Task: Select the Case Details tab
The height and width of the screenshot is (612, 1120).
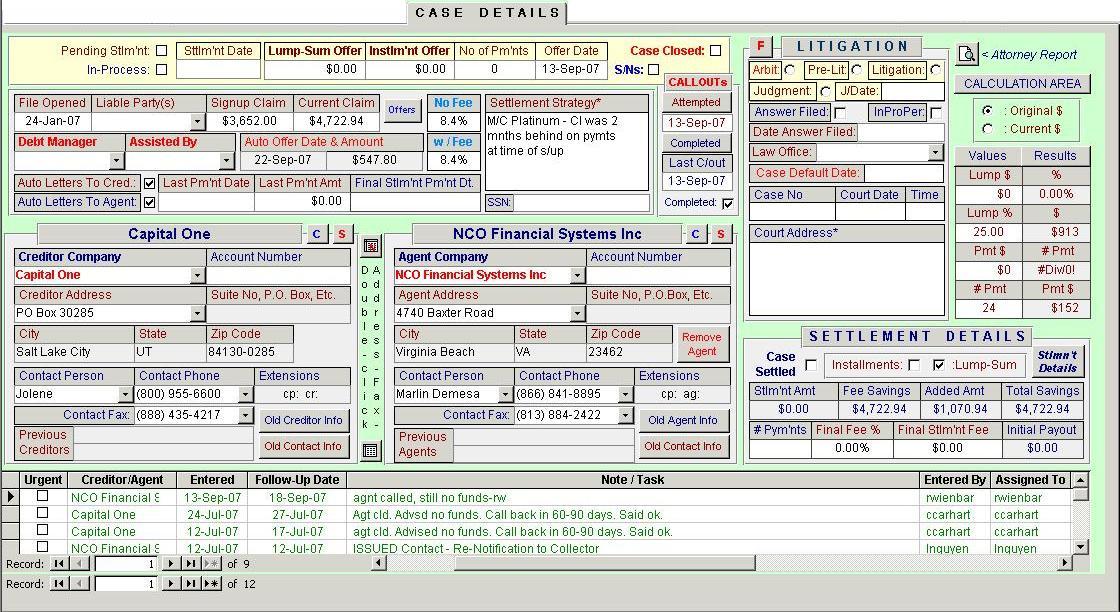Action: [487, 13]
